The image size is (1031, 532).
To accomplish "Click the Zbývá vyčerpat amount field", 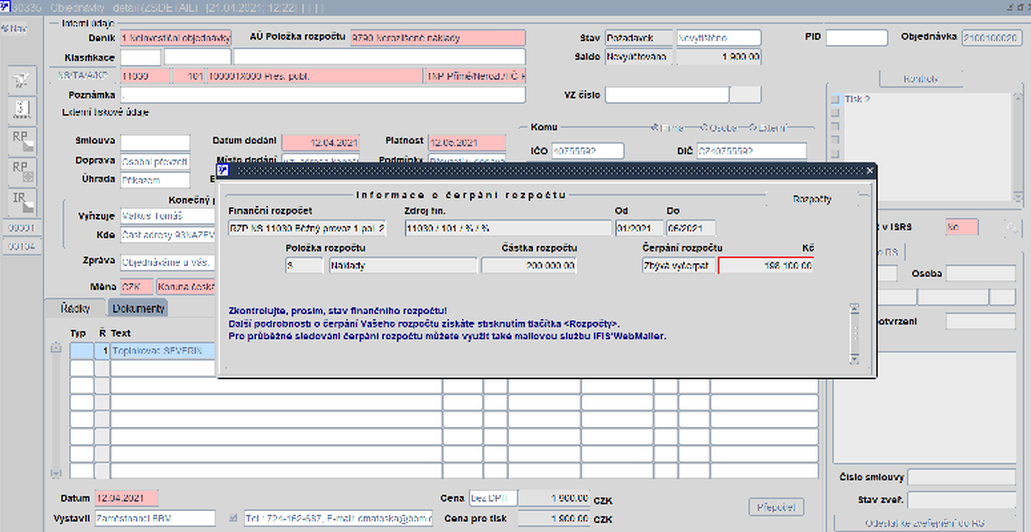I will coord(766,266).
